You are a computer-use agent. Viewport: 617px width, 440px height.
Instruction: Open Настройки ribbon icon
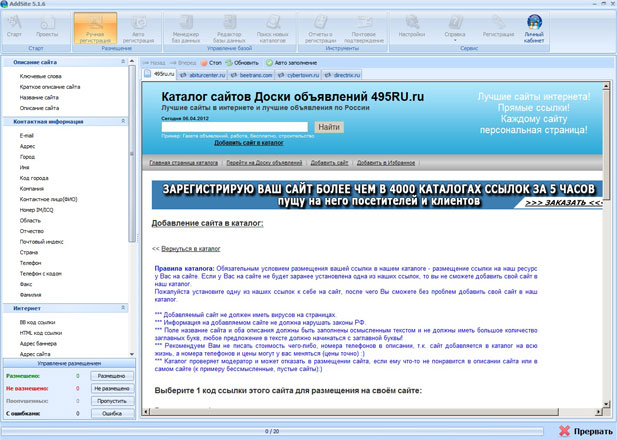[412, 27]
